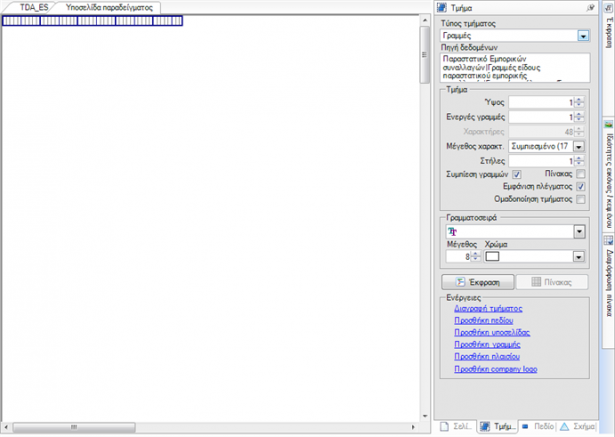Image resolution: width=615 pixels, height=437 pixels.
Task: Click the Πίνακας button
Action: pyautogui.click(x=552, y=282)
